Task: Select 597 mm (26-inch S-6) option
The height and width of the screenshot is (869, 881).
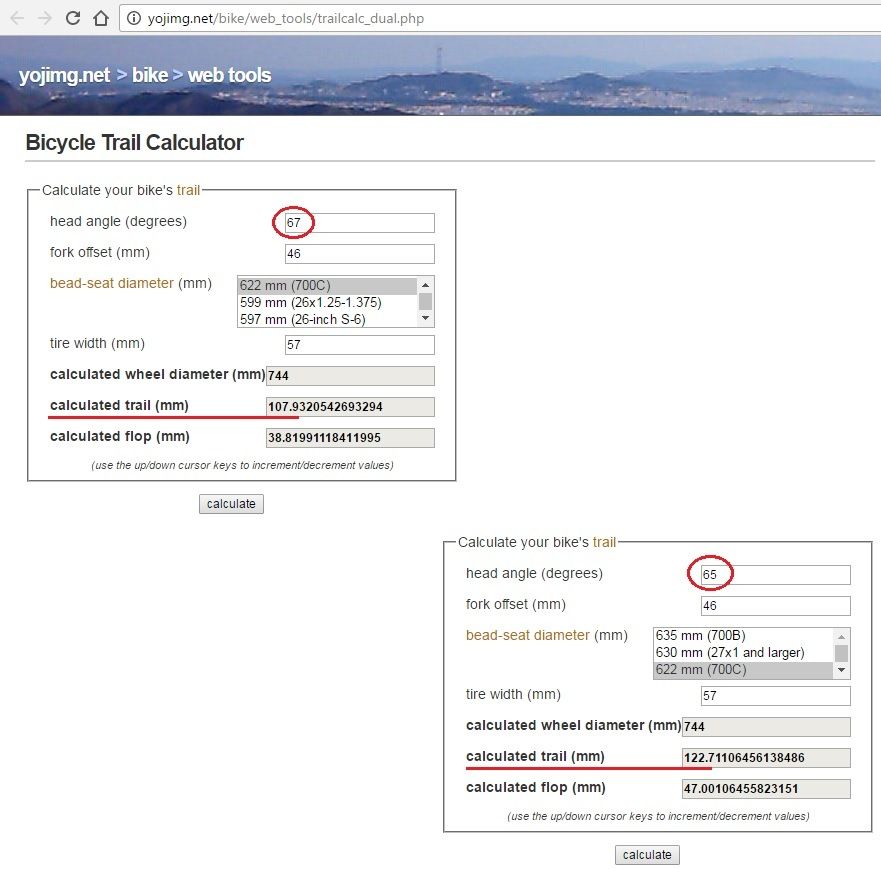Action: 302,319
